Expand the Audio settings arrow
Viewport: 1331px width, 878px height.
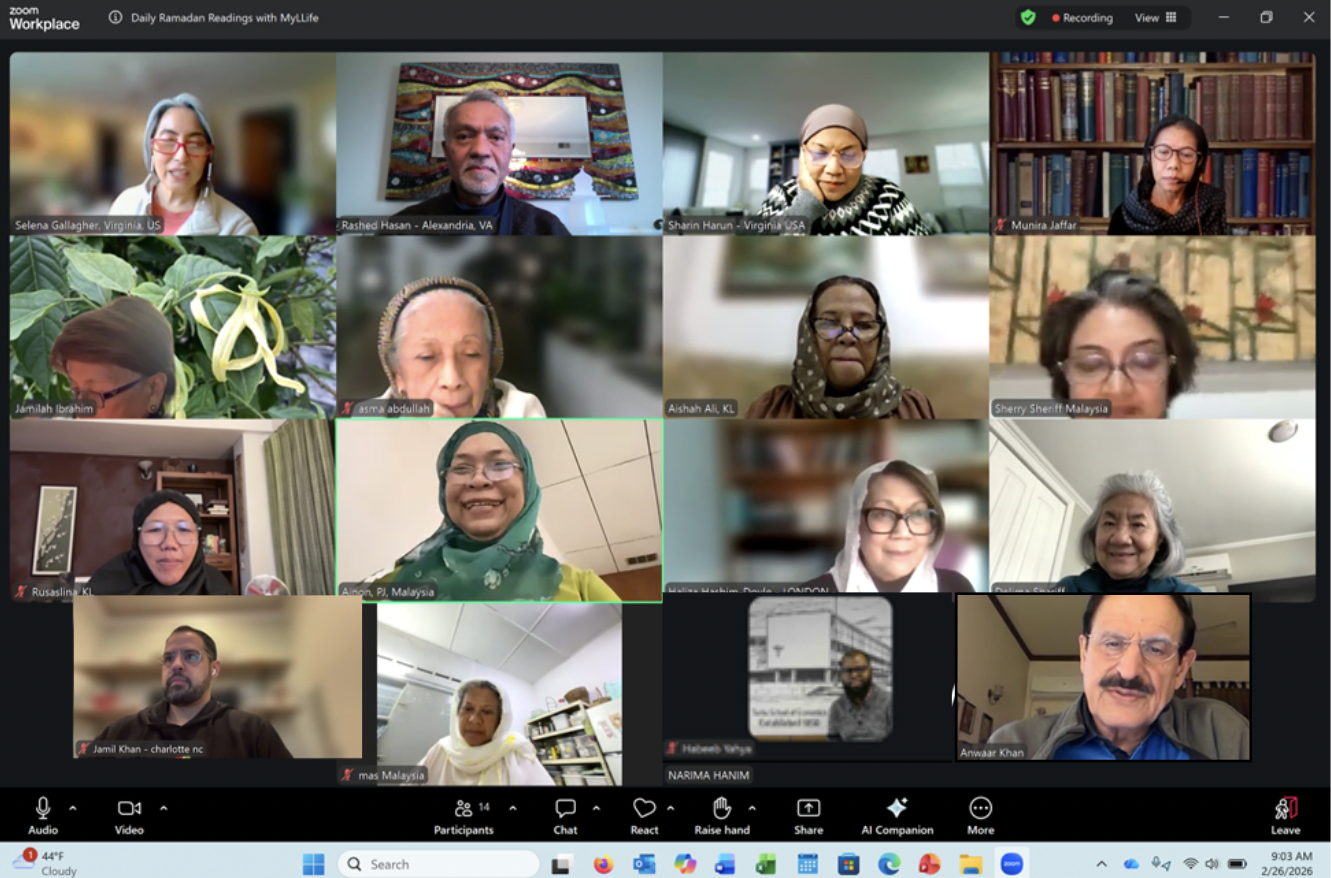click(x=72, y=808)
